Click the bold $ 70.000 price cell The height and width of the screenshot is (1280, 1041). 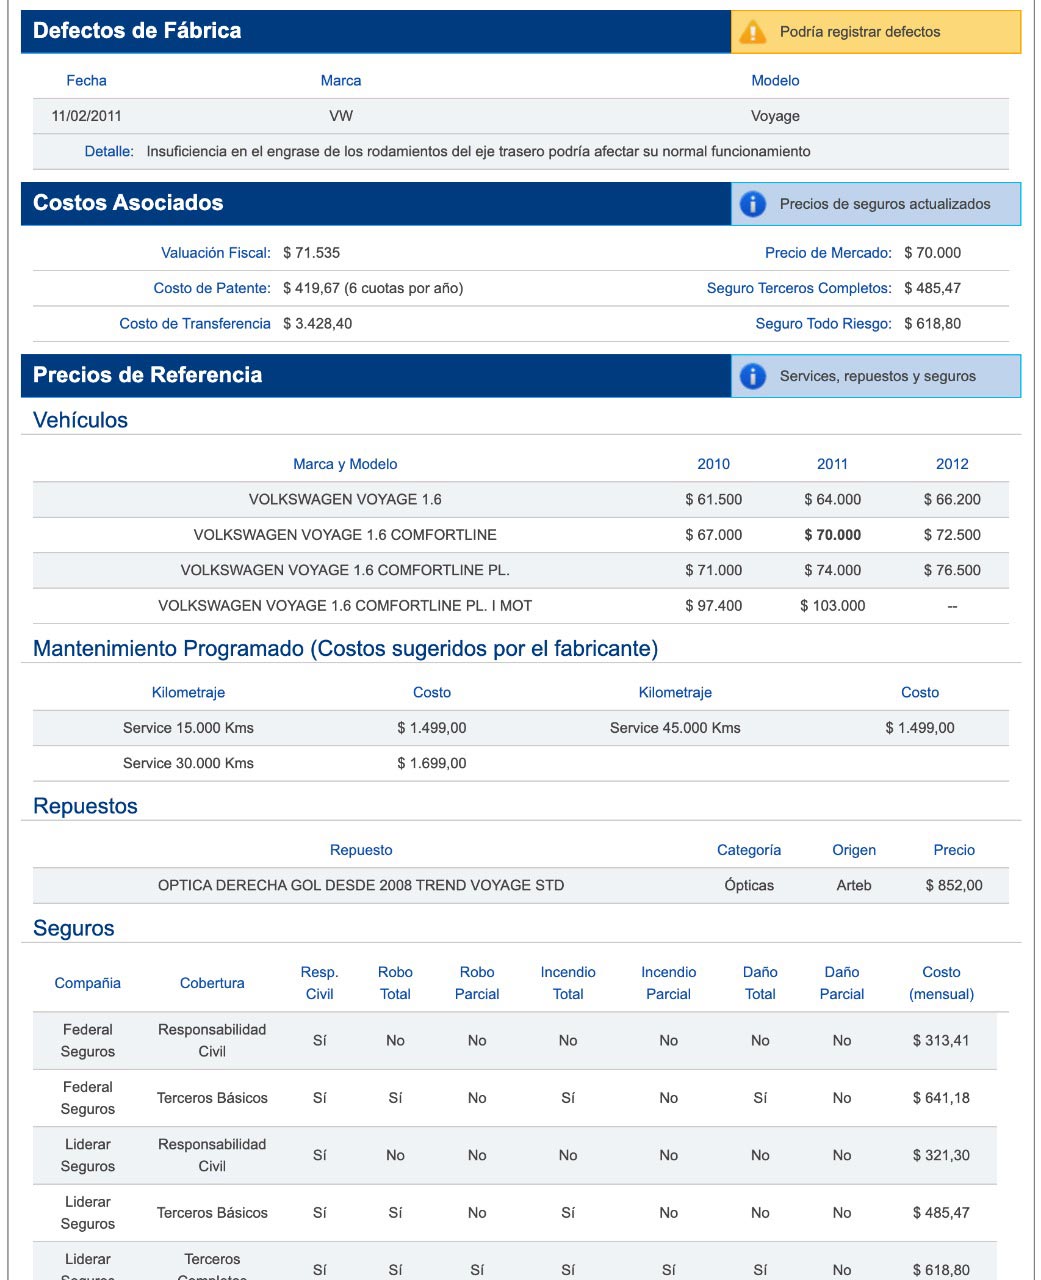(x=832, y=535)
